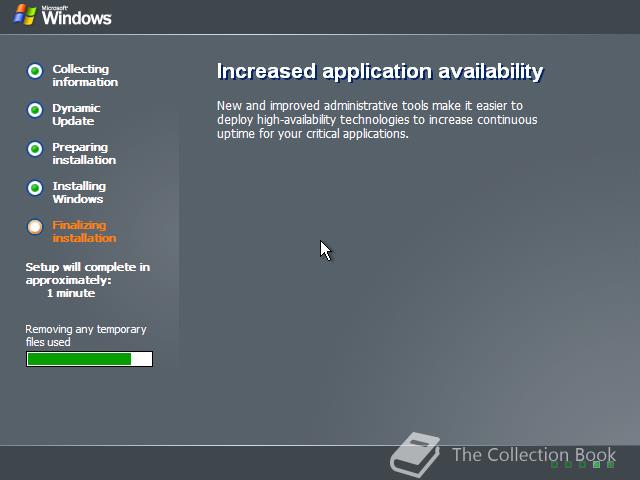Screen dimensions: 640x480
Task: Click the Windows wordmark in the header
Action: (x=76, y=16)
